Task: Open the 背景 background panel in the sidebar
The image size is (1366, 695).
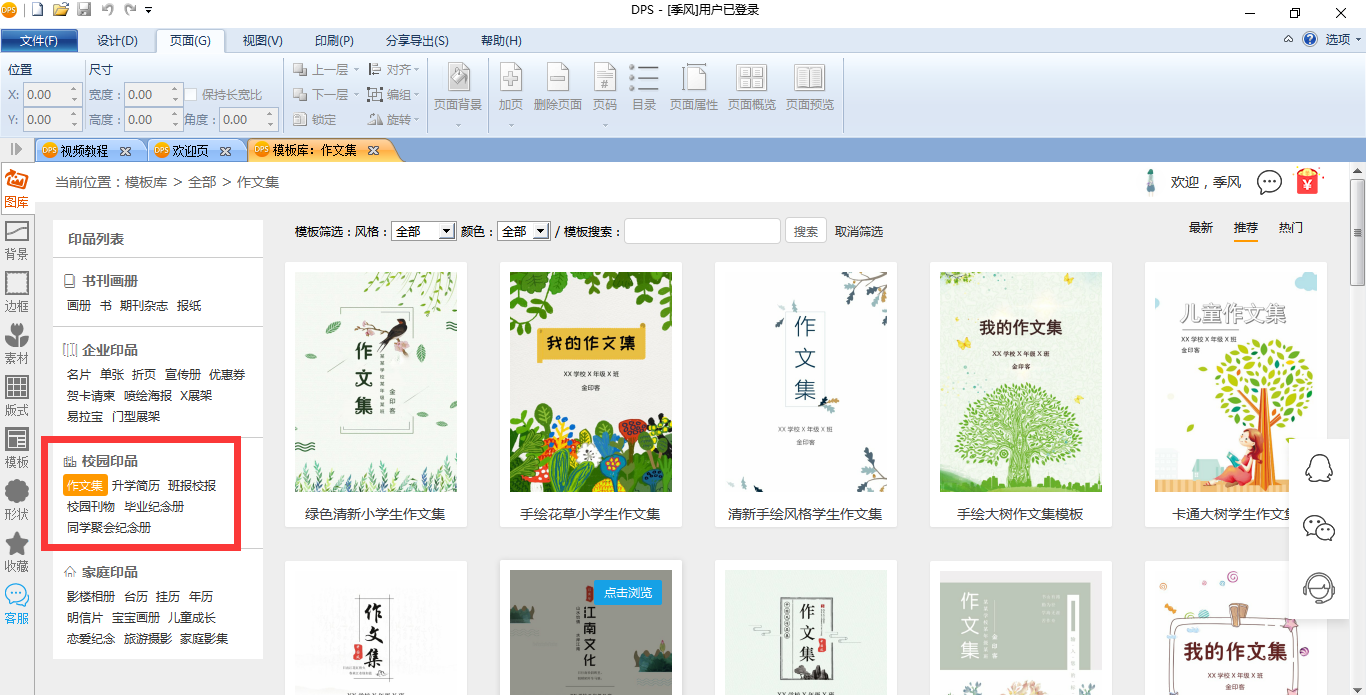Action: (x=17, y=240)
